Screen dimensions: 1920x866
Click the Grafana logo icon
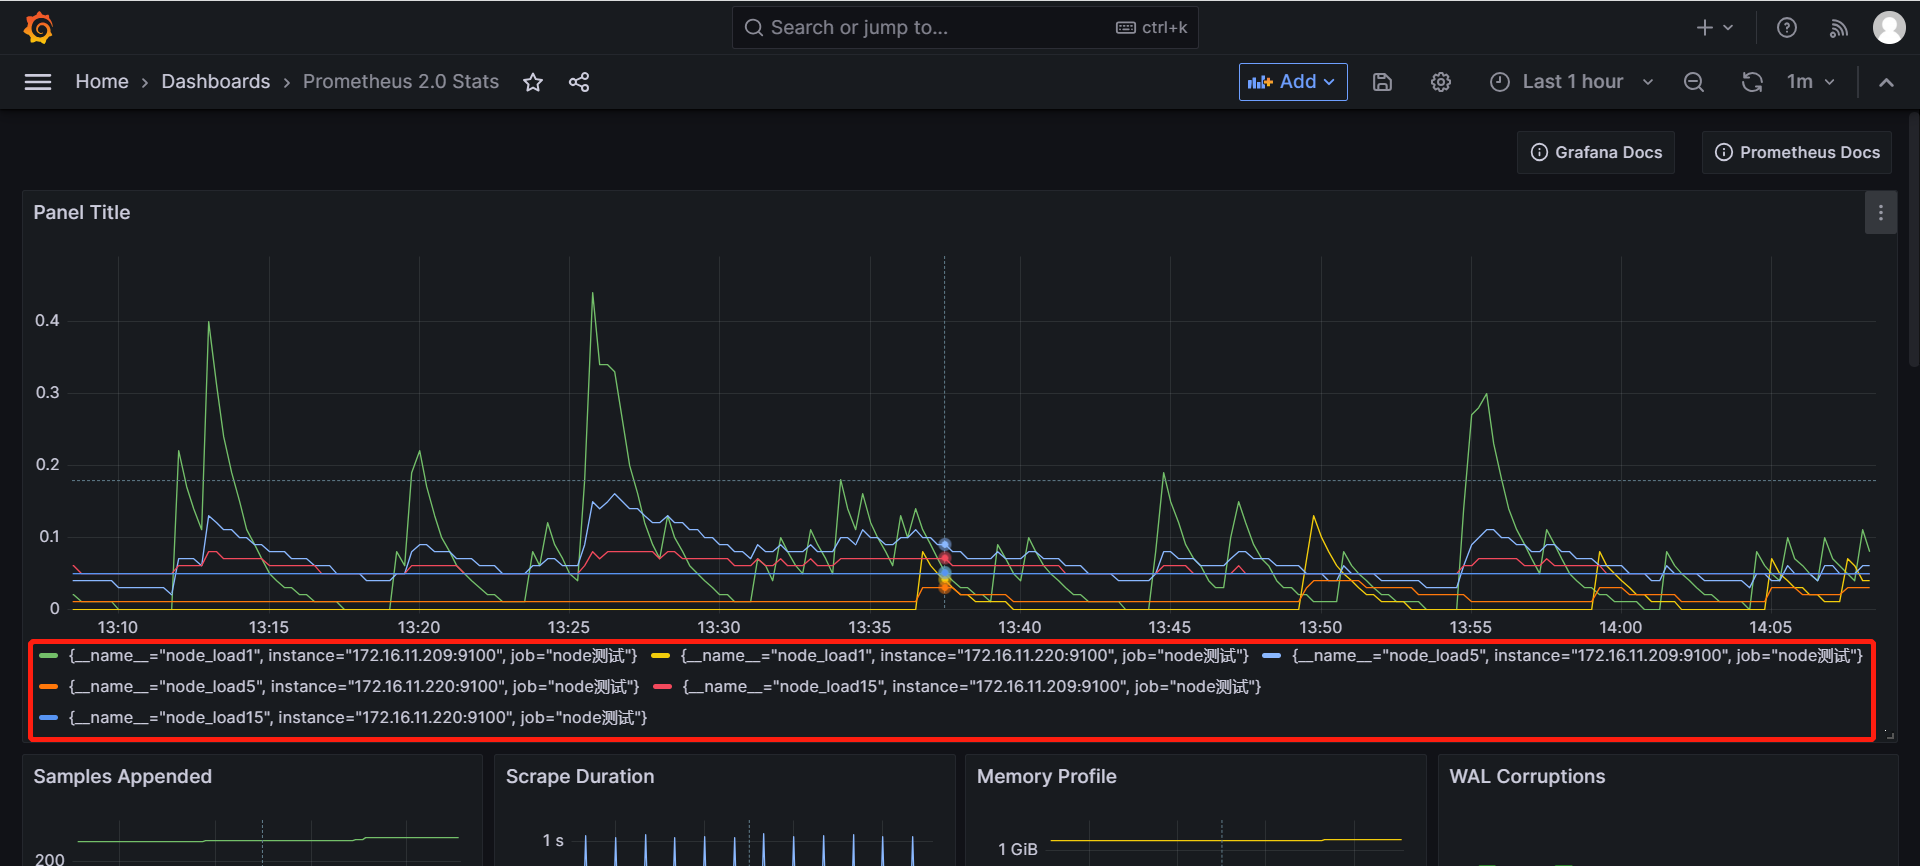[x=38, y=28]
